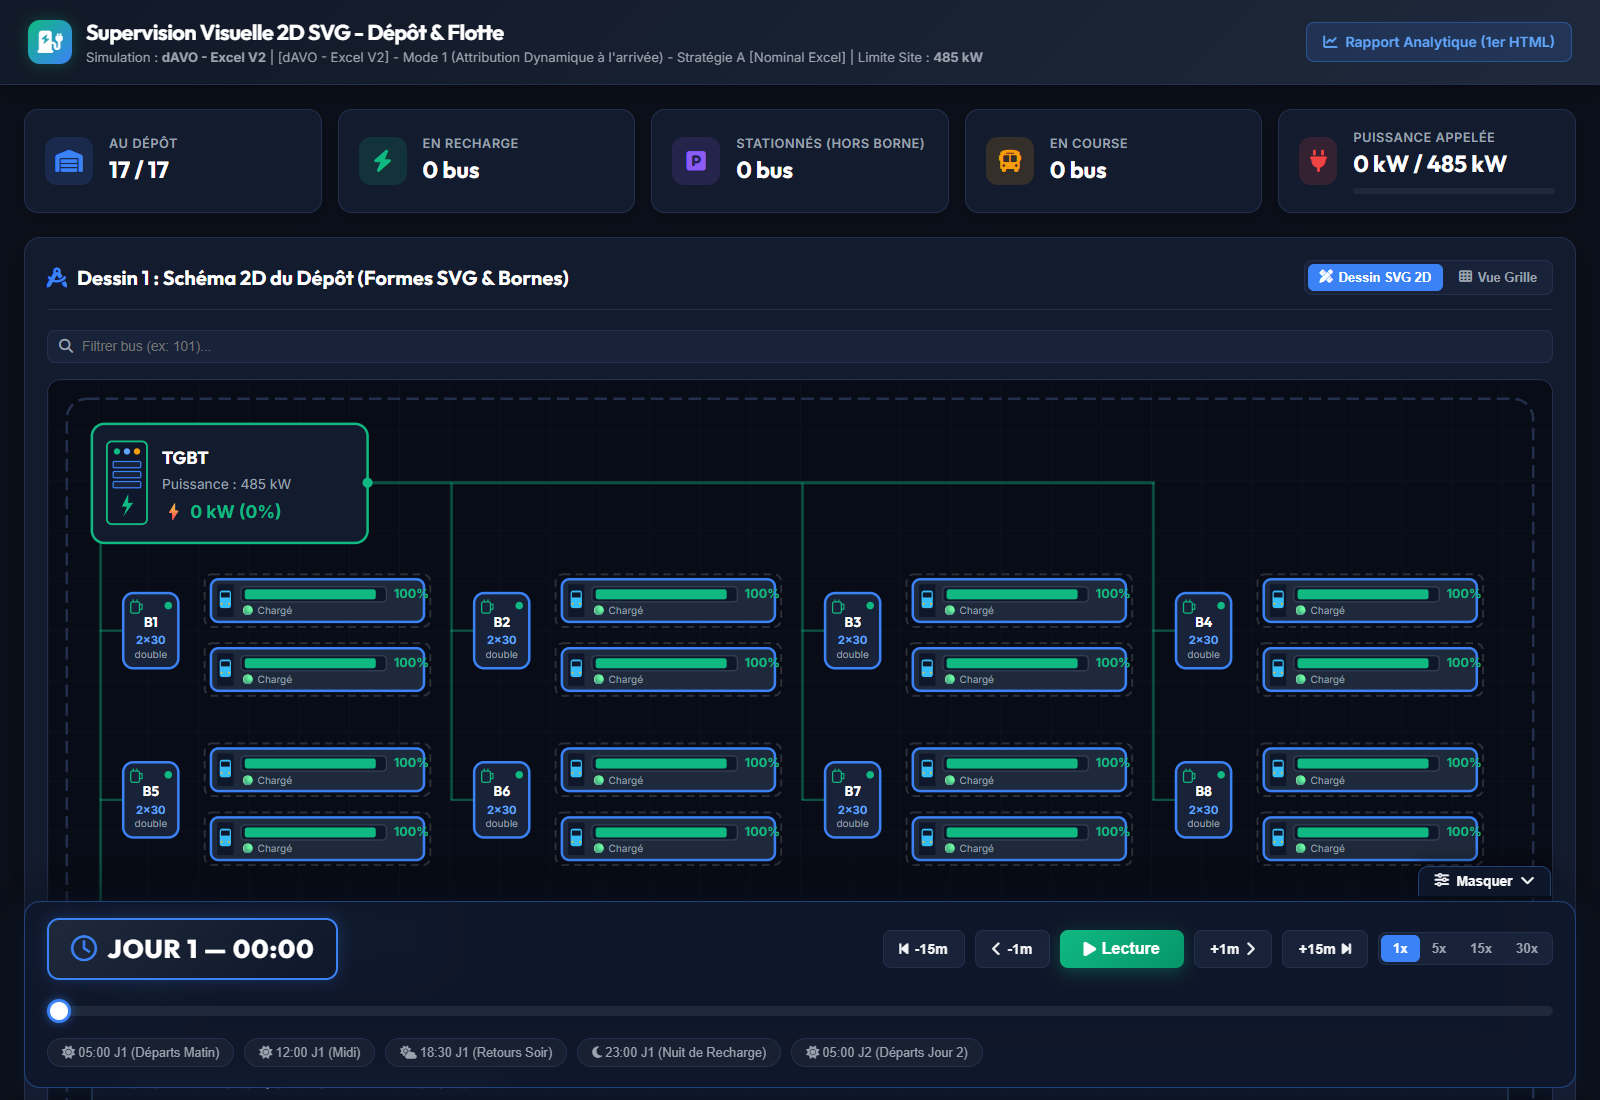
Task: Click the simulation timeline track
Action: tap(800, 1011)
